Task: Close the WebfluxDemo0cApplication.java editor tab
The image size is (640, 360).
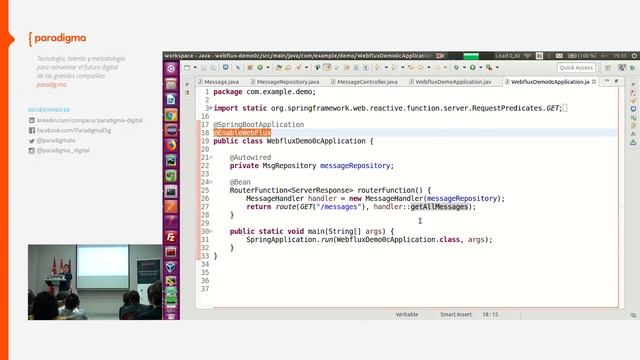Action: (x=594, y=82)
